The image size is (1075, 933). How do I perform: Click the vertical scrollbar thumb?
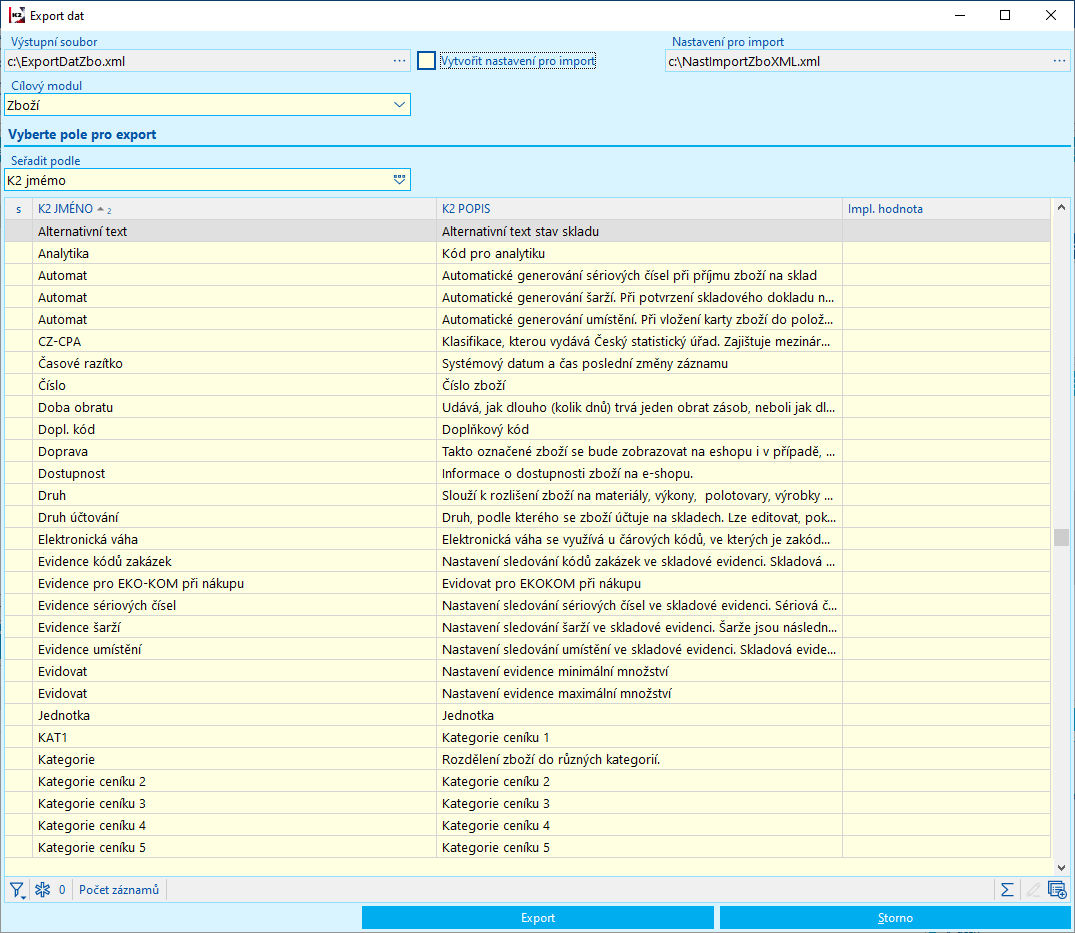1061,537
